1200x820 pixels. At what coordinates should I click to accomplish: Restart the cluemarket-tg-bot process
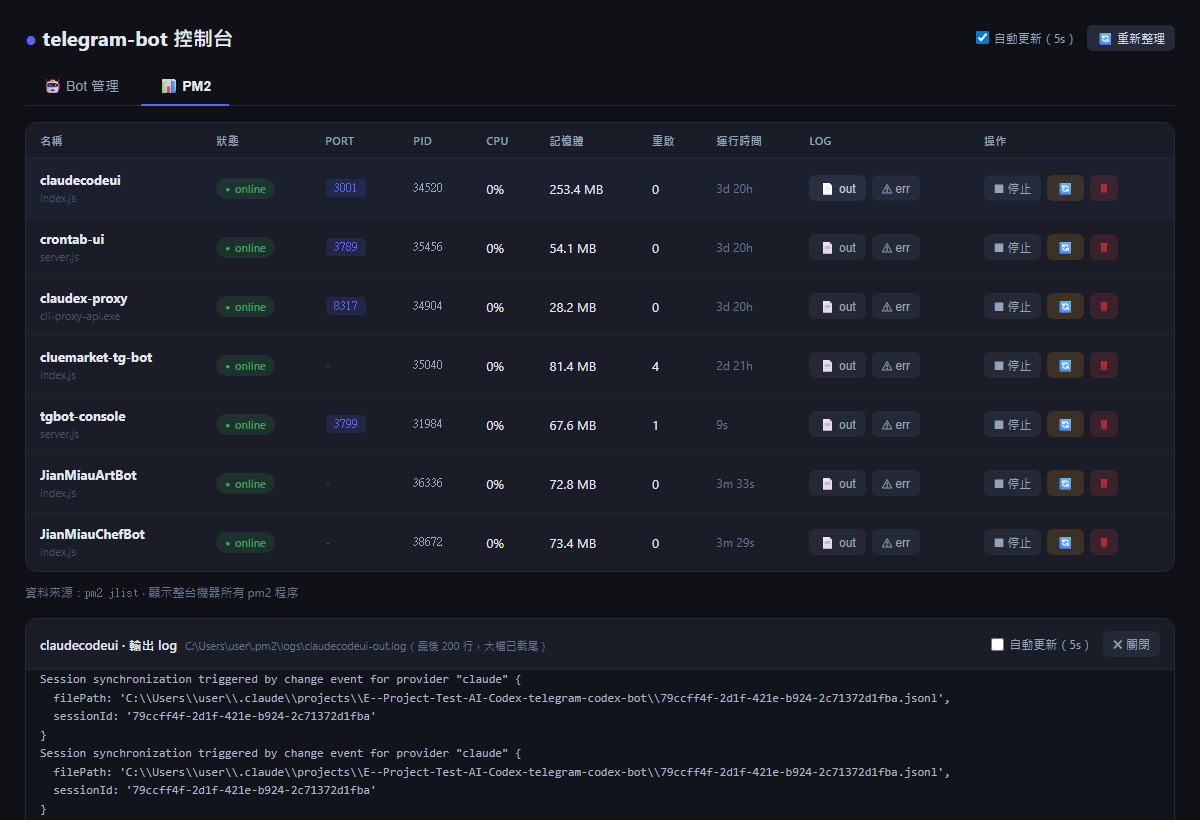click(x=1065, y=365)
